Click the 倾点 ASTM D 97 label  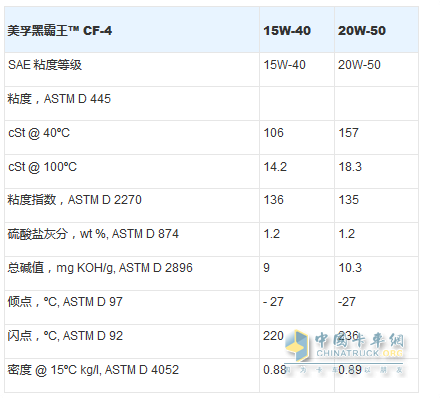pyautogui.click(x=65, y=302)
